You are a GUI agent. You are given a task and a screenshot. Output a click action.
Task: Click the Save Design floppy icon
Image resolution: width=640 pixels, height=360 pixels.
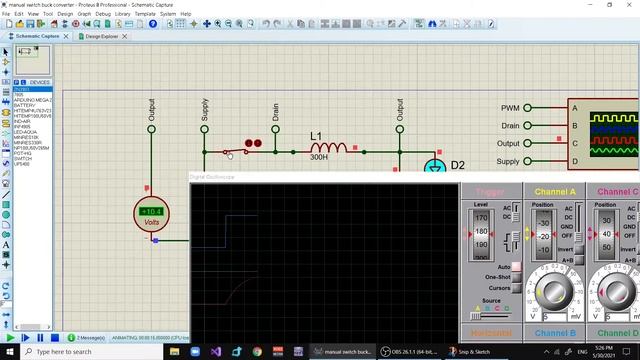pyautogui.click(x=30, y=24)
